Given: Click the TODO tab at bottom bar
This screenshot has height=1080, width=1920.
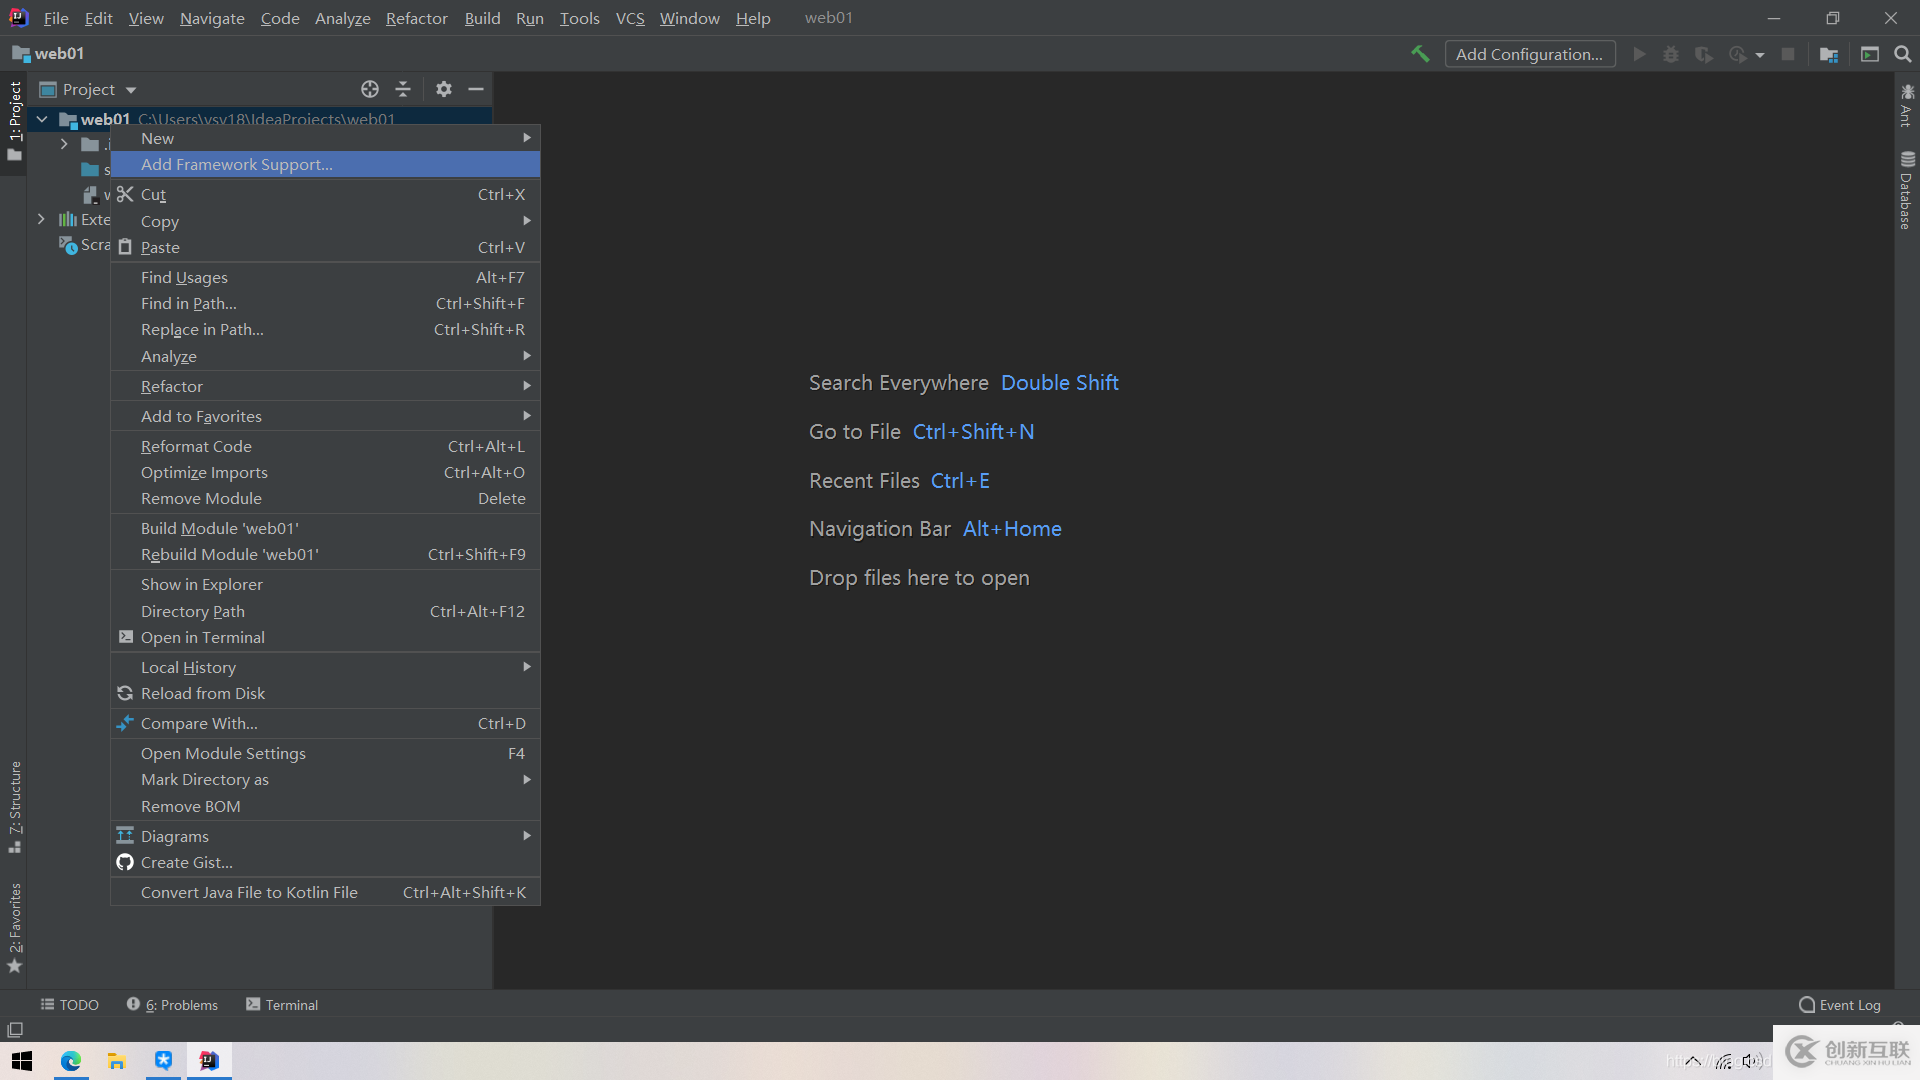Looking at the screenshot, I should coord(71,1005).
